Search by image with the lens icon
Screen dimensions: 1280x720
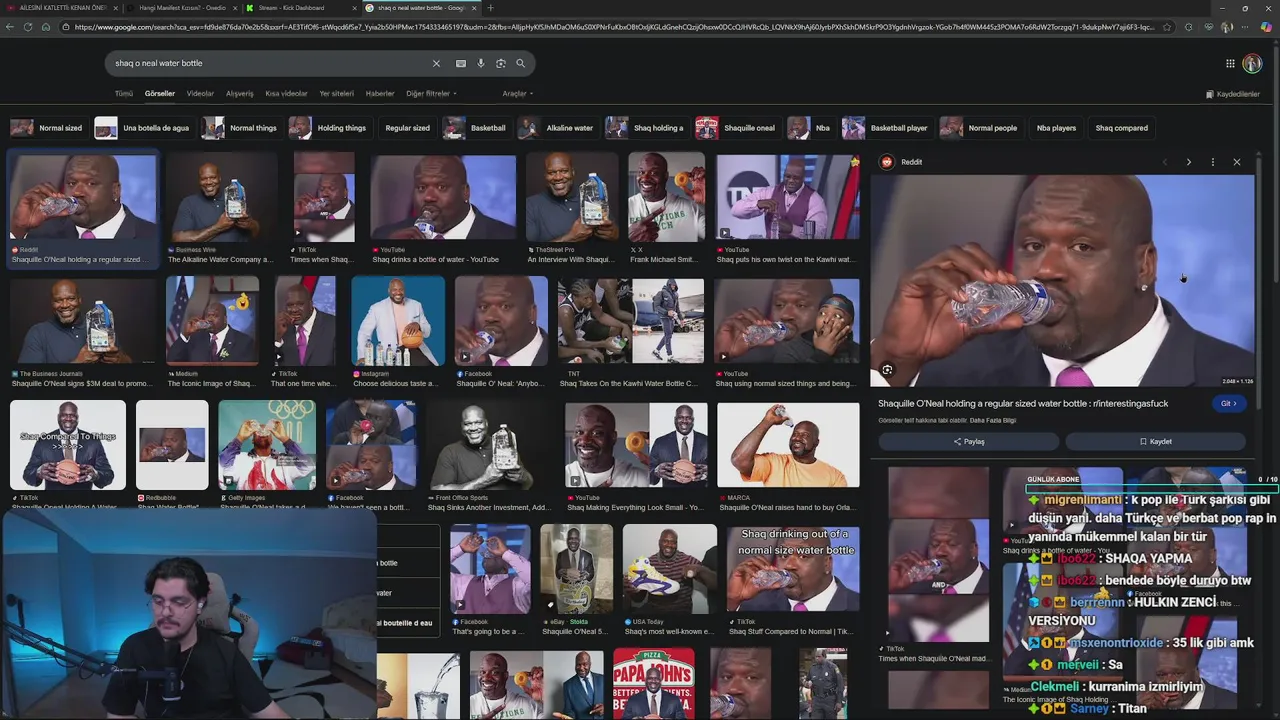point(501,63)
